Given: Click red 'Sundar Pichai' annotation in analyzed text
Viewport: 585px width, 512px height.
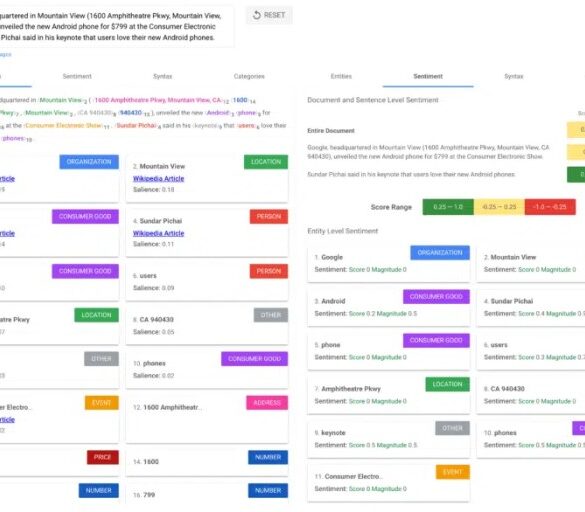Looking at the screenshot, I should click(136, 126).
